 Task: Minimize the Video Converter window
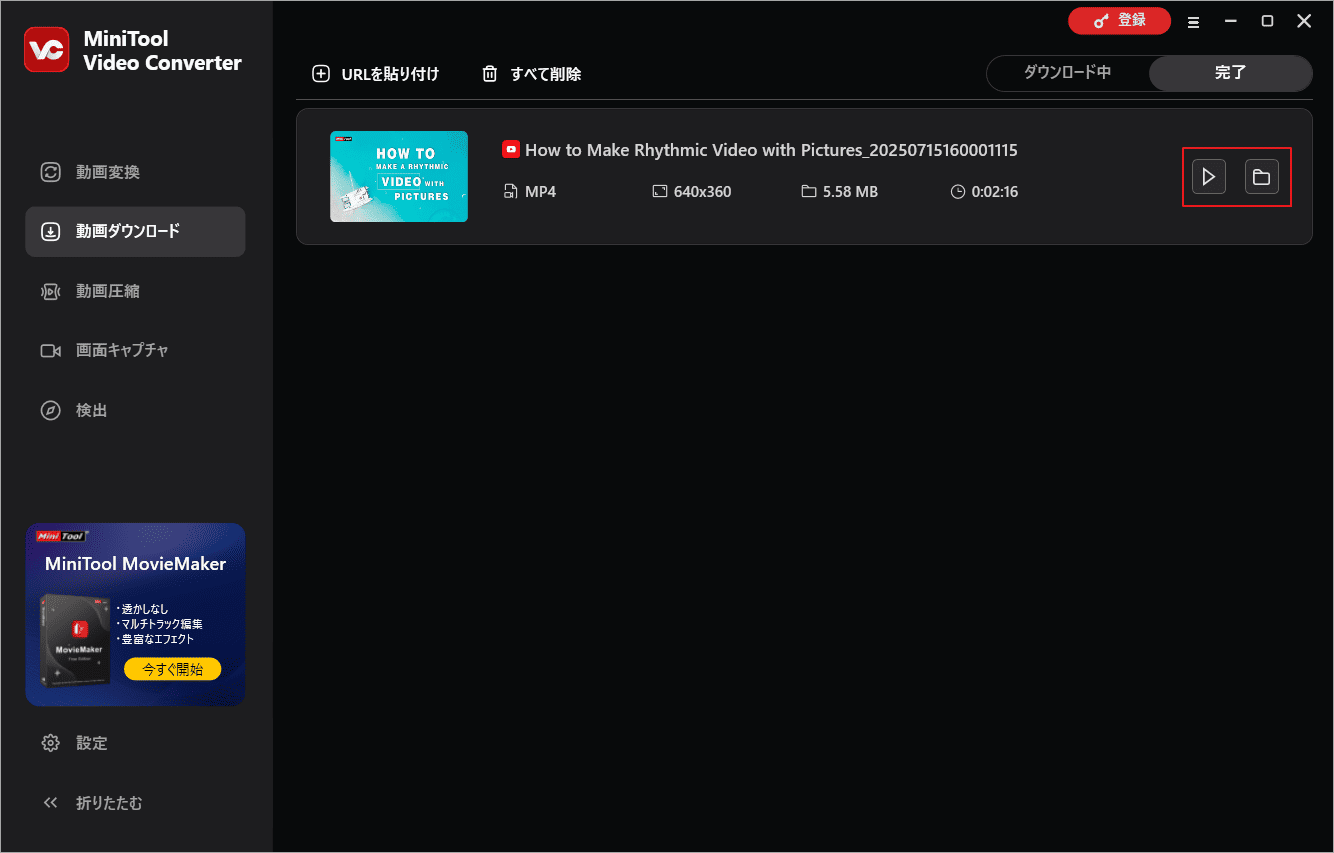coord(1230,21)
